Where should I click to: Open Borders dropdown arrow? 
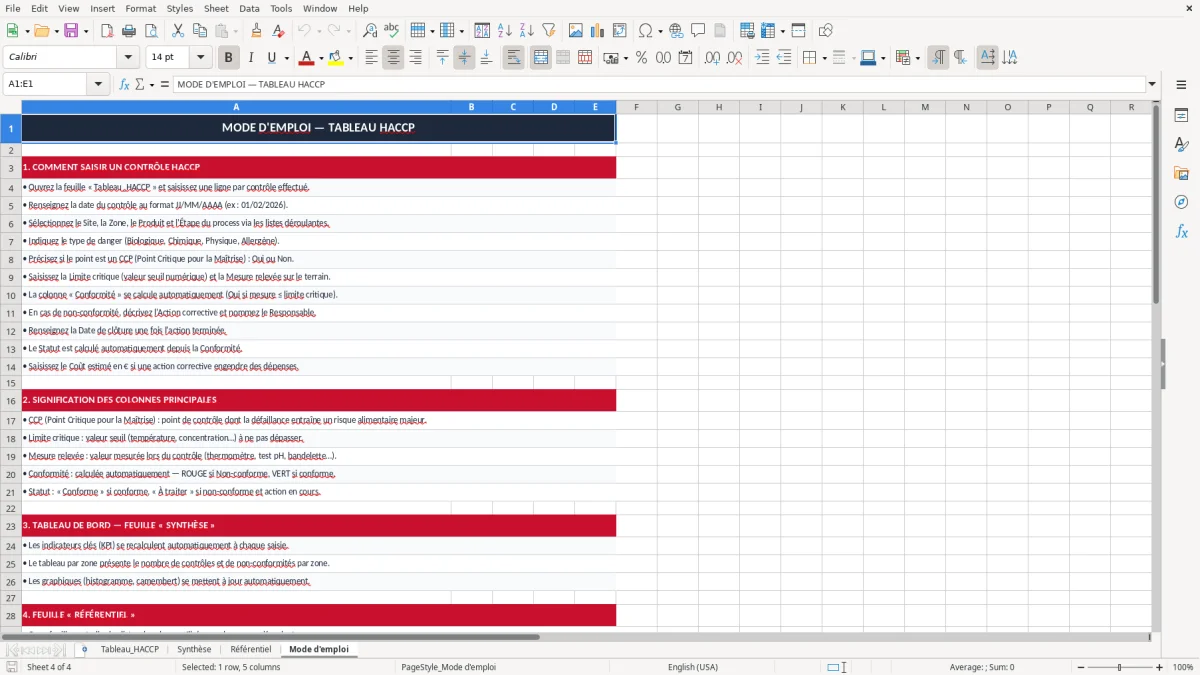tap(824, 58)
